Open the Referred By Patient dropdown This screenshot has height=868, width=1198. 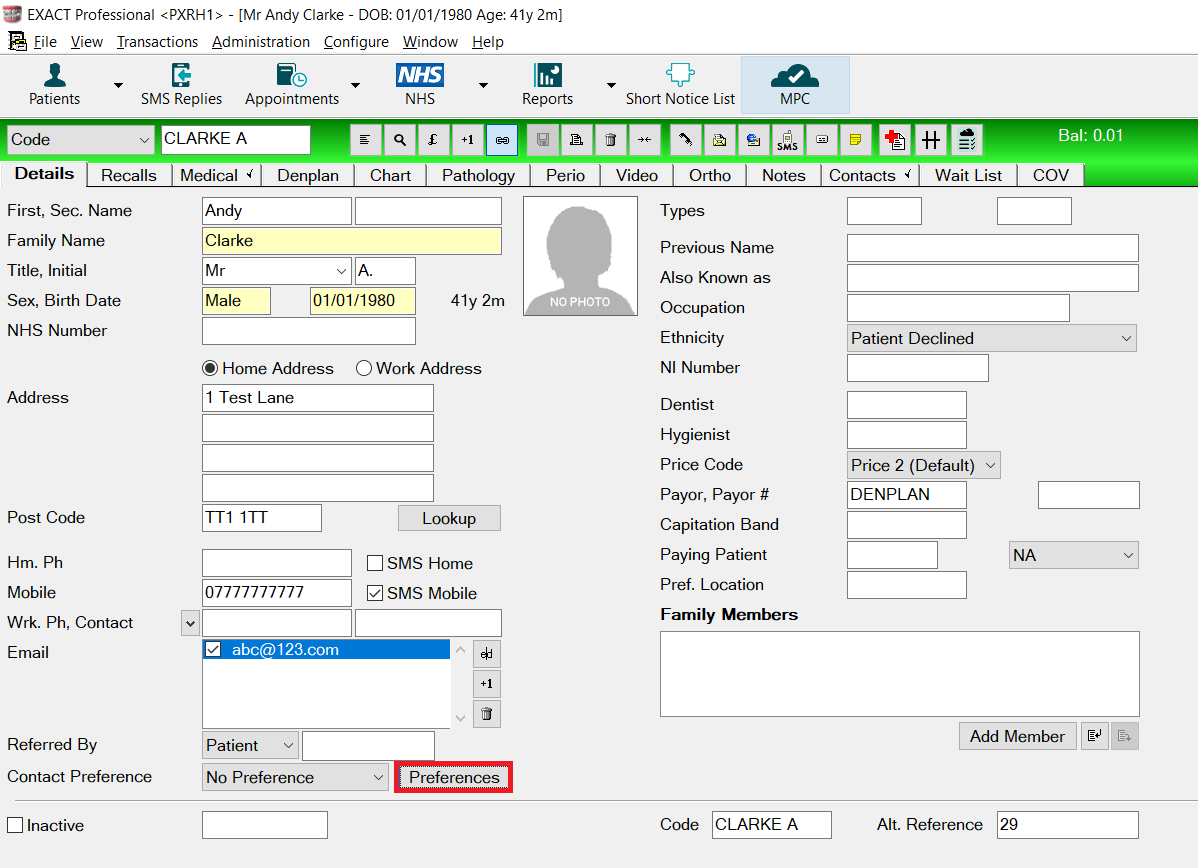pyautogui.click(x=251, y=746)
